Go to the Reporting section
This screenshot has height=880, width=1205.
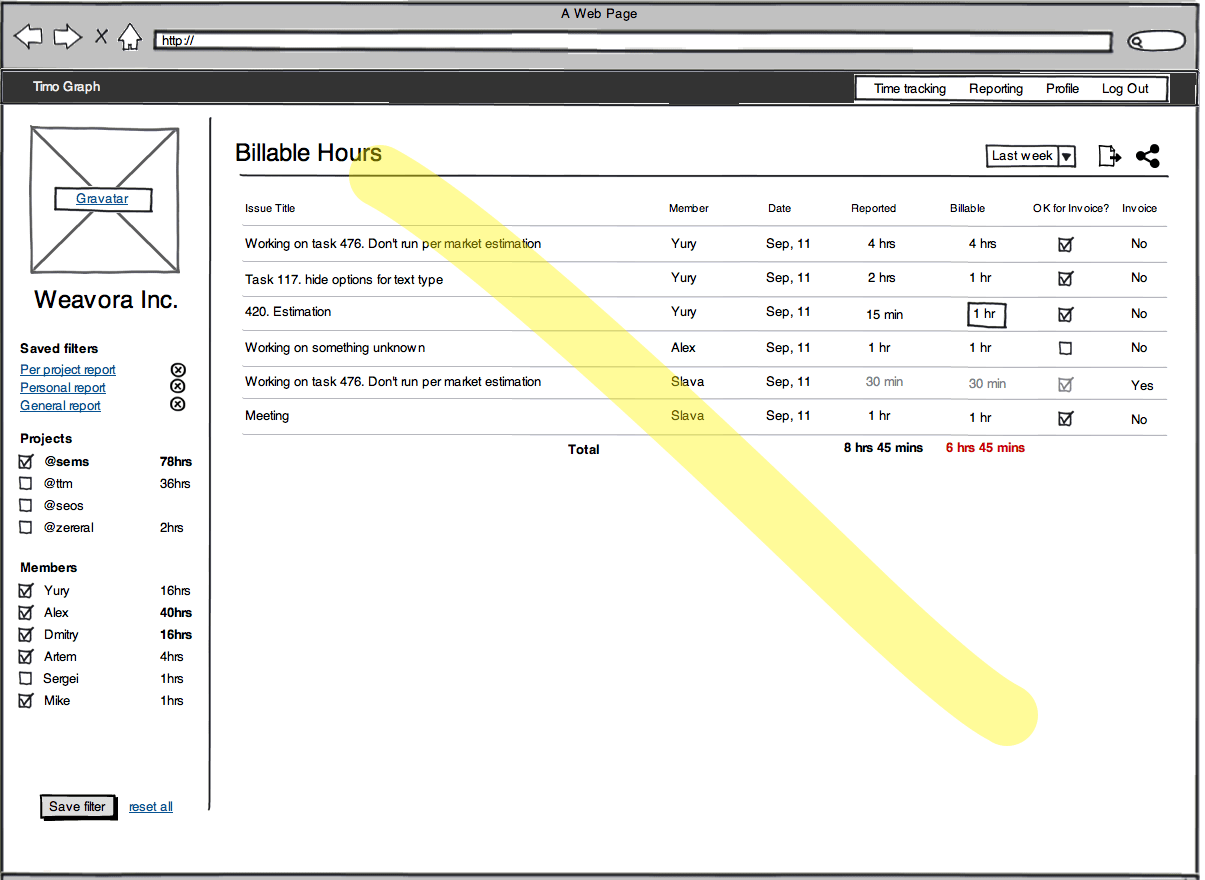pyautogui.click(x=996, y=89)
